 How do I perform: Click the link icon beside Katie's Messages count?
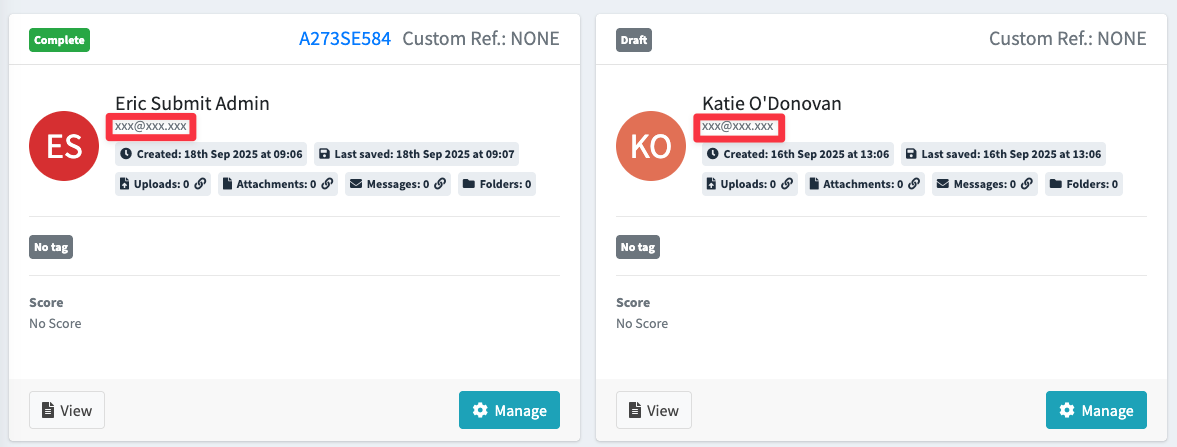pos(1027,184)
